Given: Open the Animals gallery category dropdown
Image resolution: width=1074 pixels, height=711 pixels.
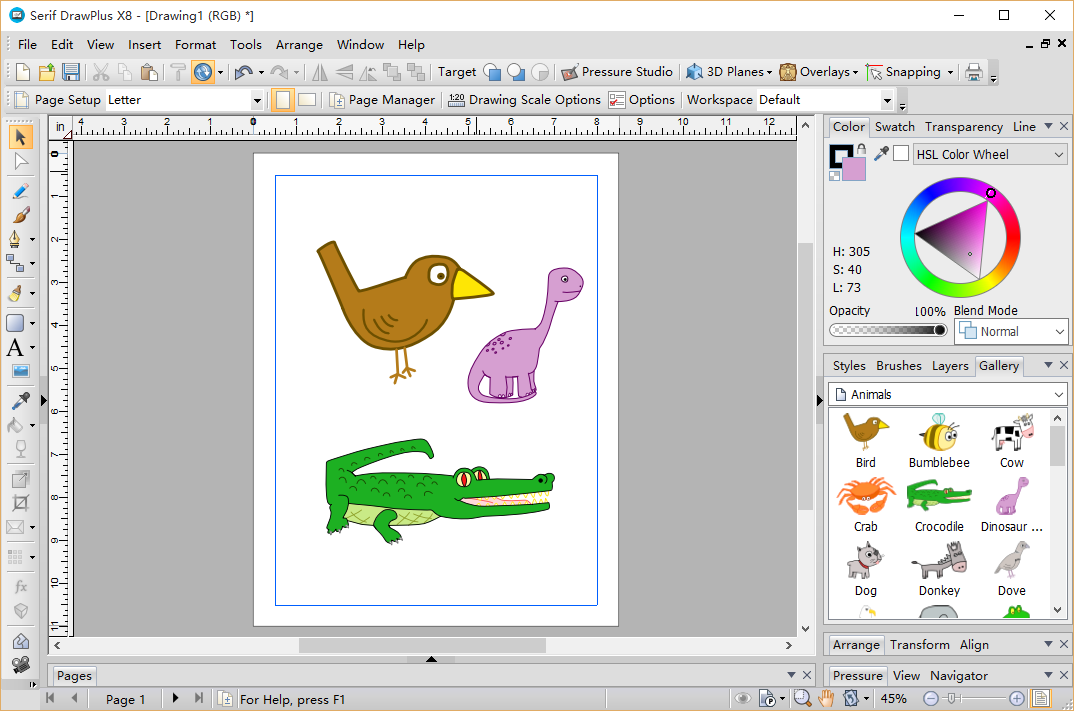Looking at the screenshot, I should pos(946,394).
